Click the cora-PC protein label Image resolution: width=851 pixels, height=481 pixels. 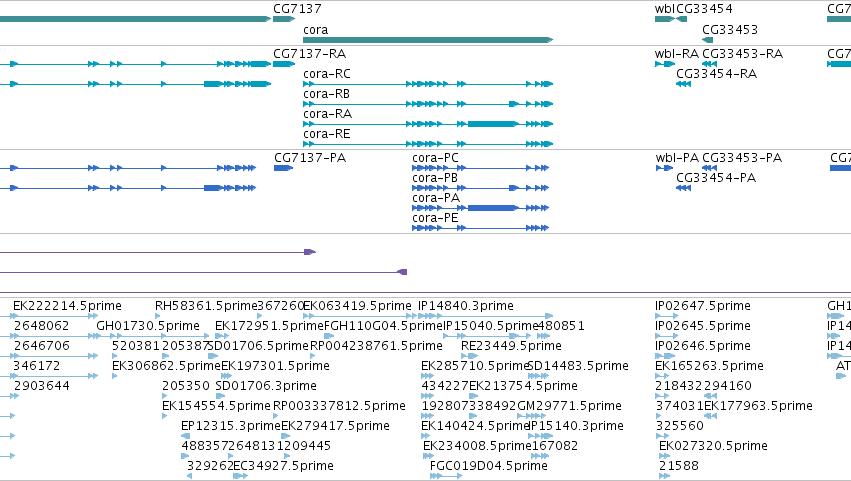coord(435,158)
